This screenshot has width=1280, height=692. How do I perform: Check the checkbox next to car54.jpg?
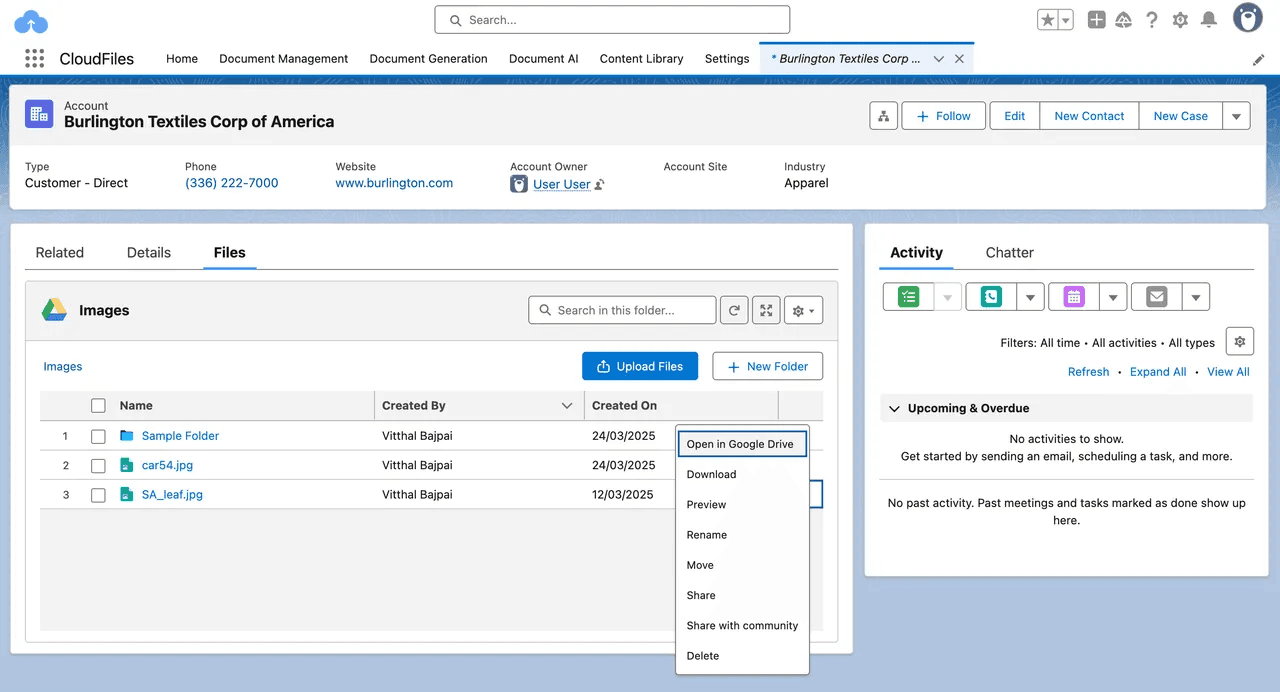pyautogui.click(x=97, y=464)
